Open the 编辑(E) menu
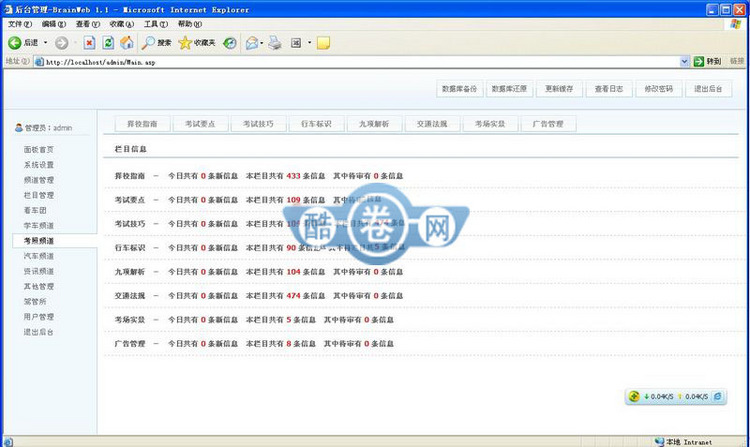This screenshot has height=447, width=750. click(x=54, y=24)
